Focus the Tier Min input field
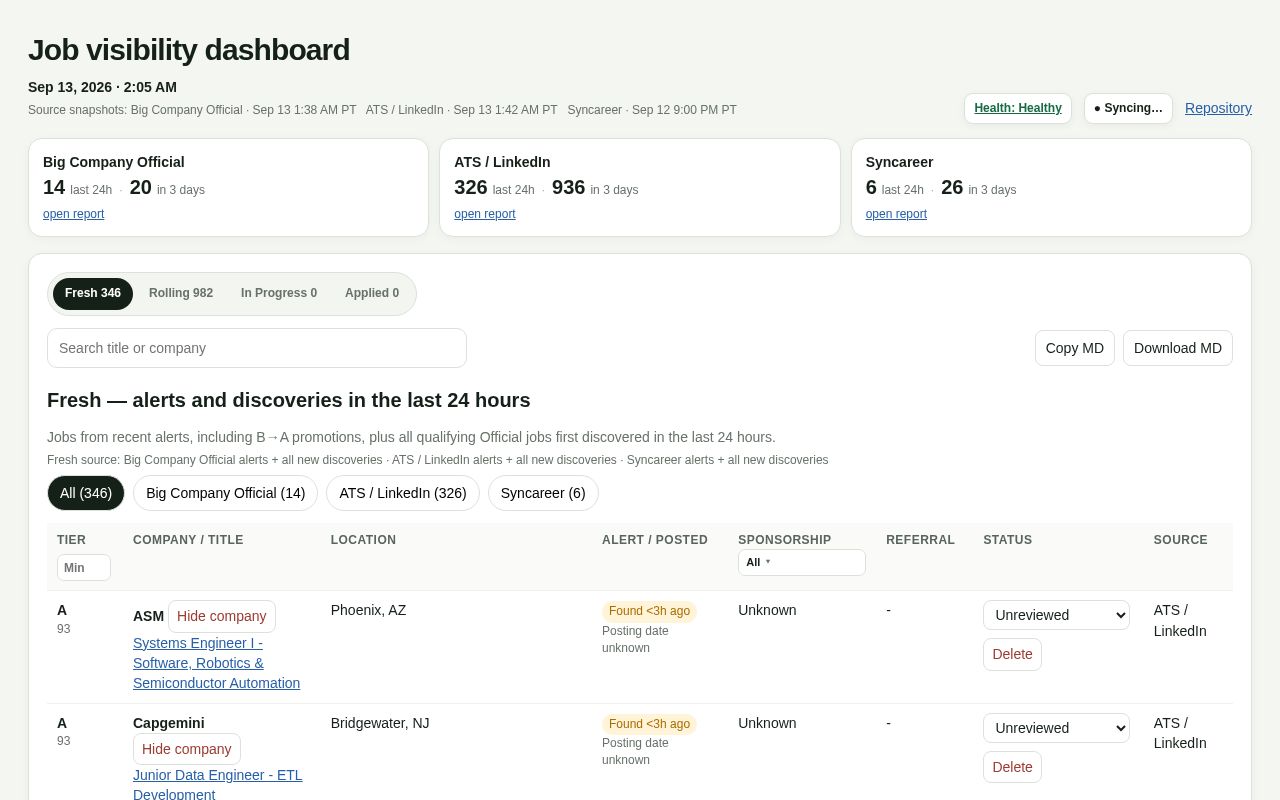Viewport: 1280px width, 800px height. point(84,568)
